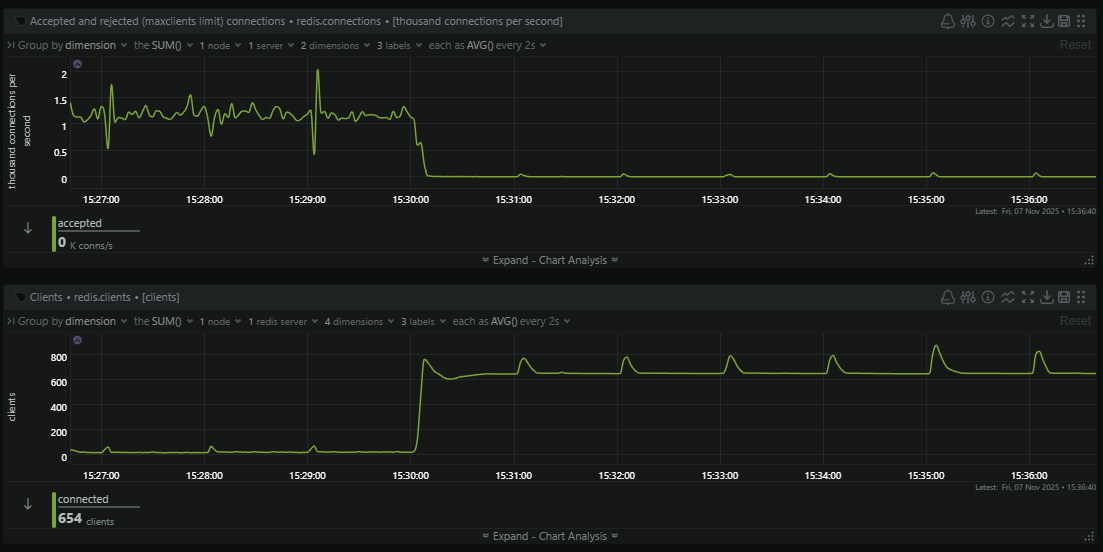Toggle the accepted dimension in legend
Image resolution: width=1103 pixels, height=552 pixels.
[79, 223]
